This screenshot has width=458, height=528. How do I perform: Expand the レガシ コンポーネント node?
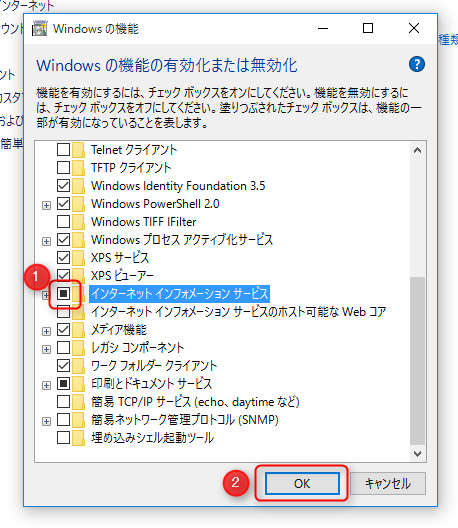(46, 350)
